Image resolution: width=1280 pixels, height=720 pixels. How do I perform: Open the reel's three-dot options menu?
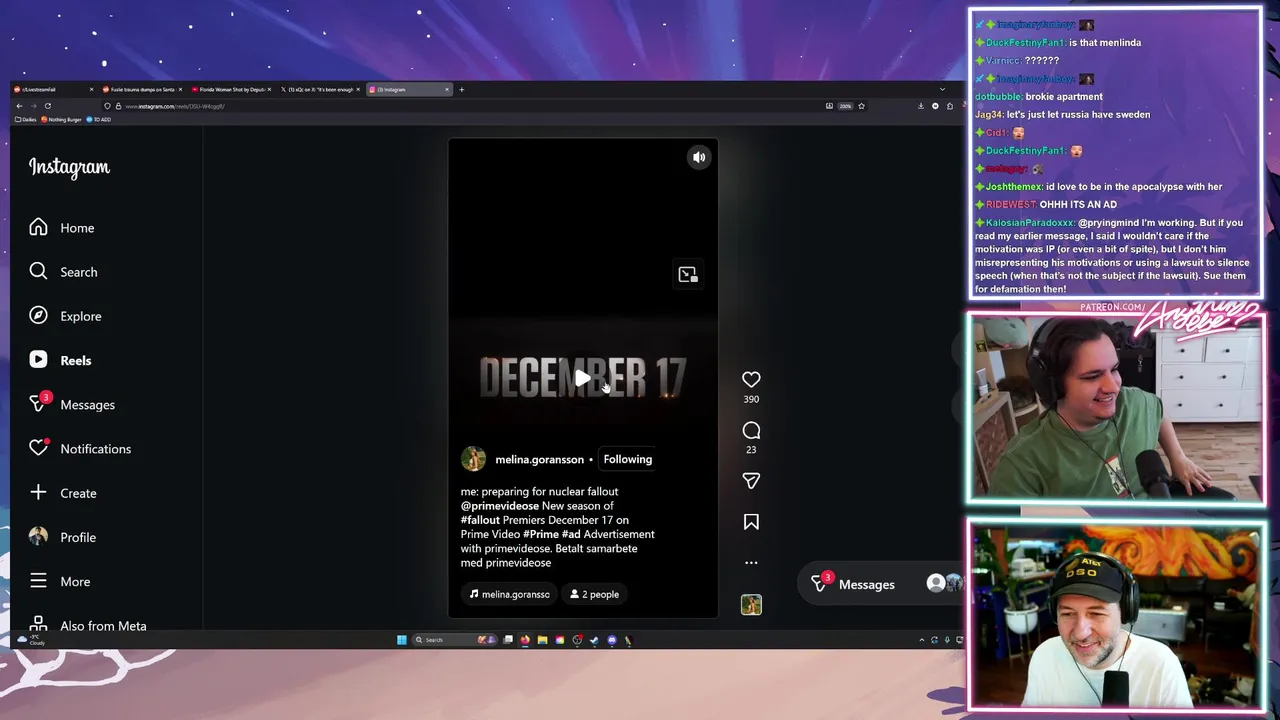(751, 563)
